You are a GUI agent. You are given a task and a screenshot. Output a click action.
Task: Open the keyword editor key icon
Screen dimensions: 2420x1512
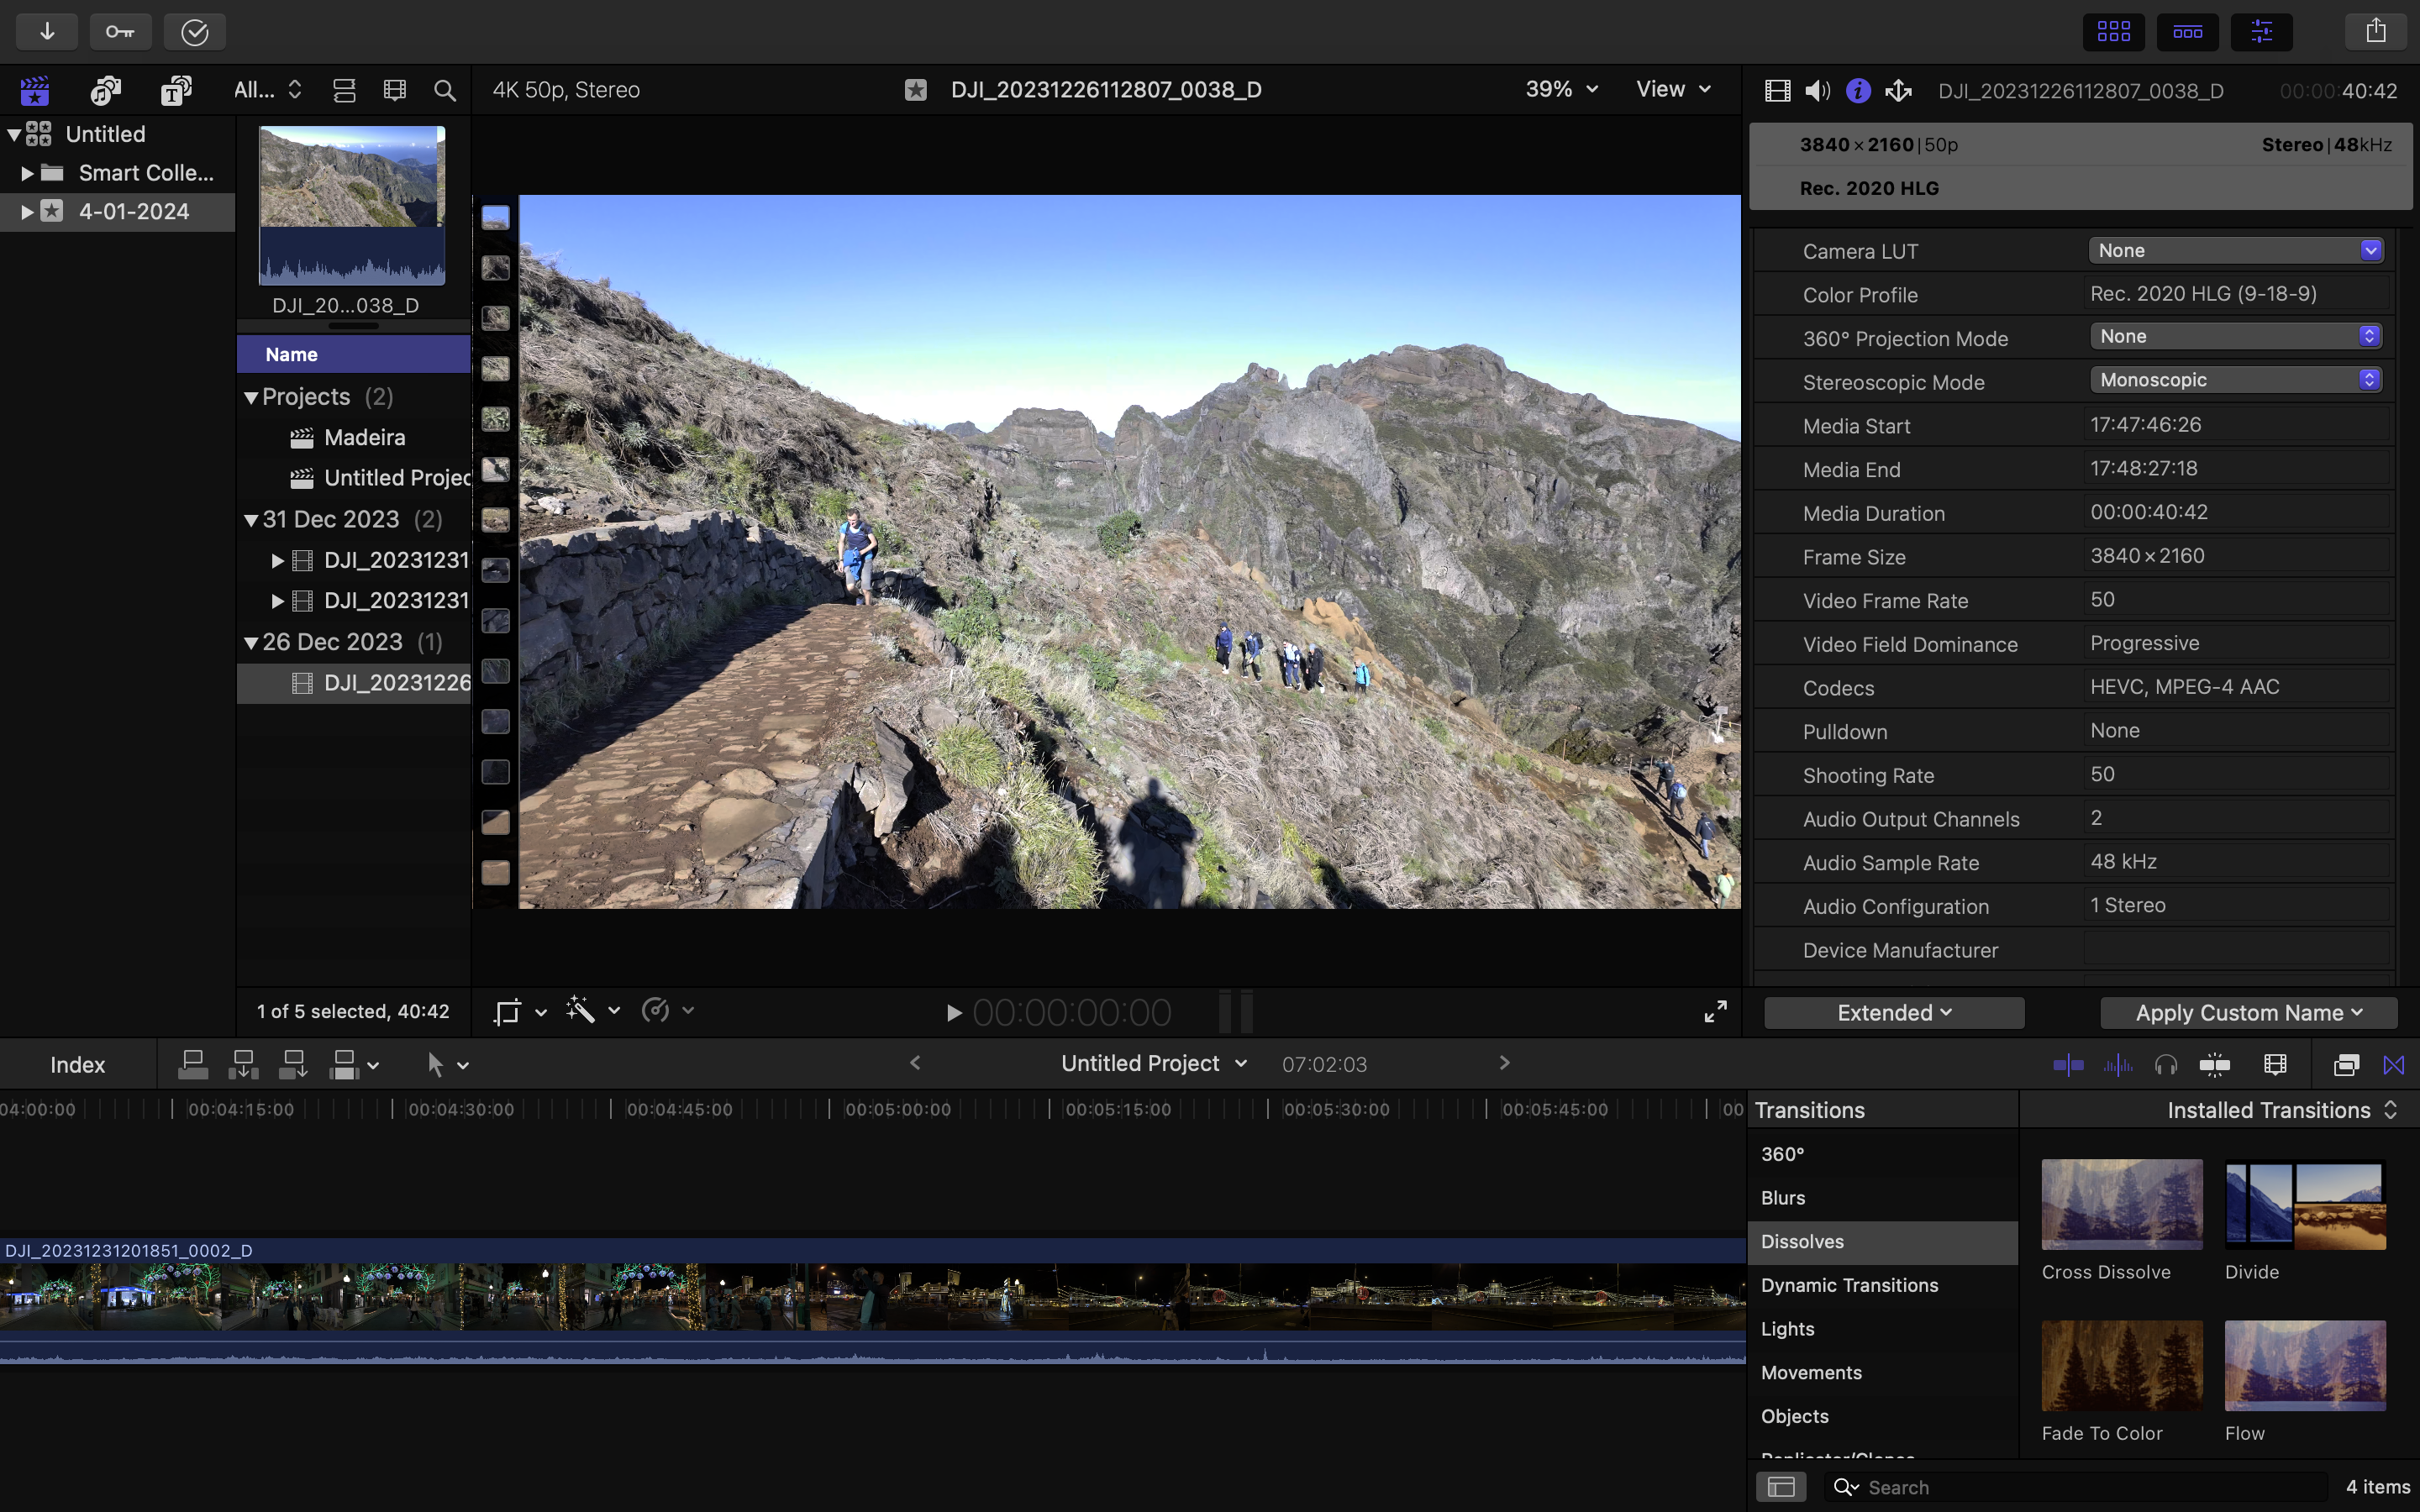click(120, 32)
